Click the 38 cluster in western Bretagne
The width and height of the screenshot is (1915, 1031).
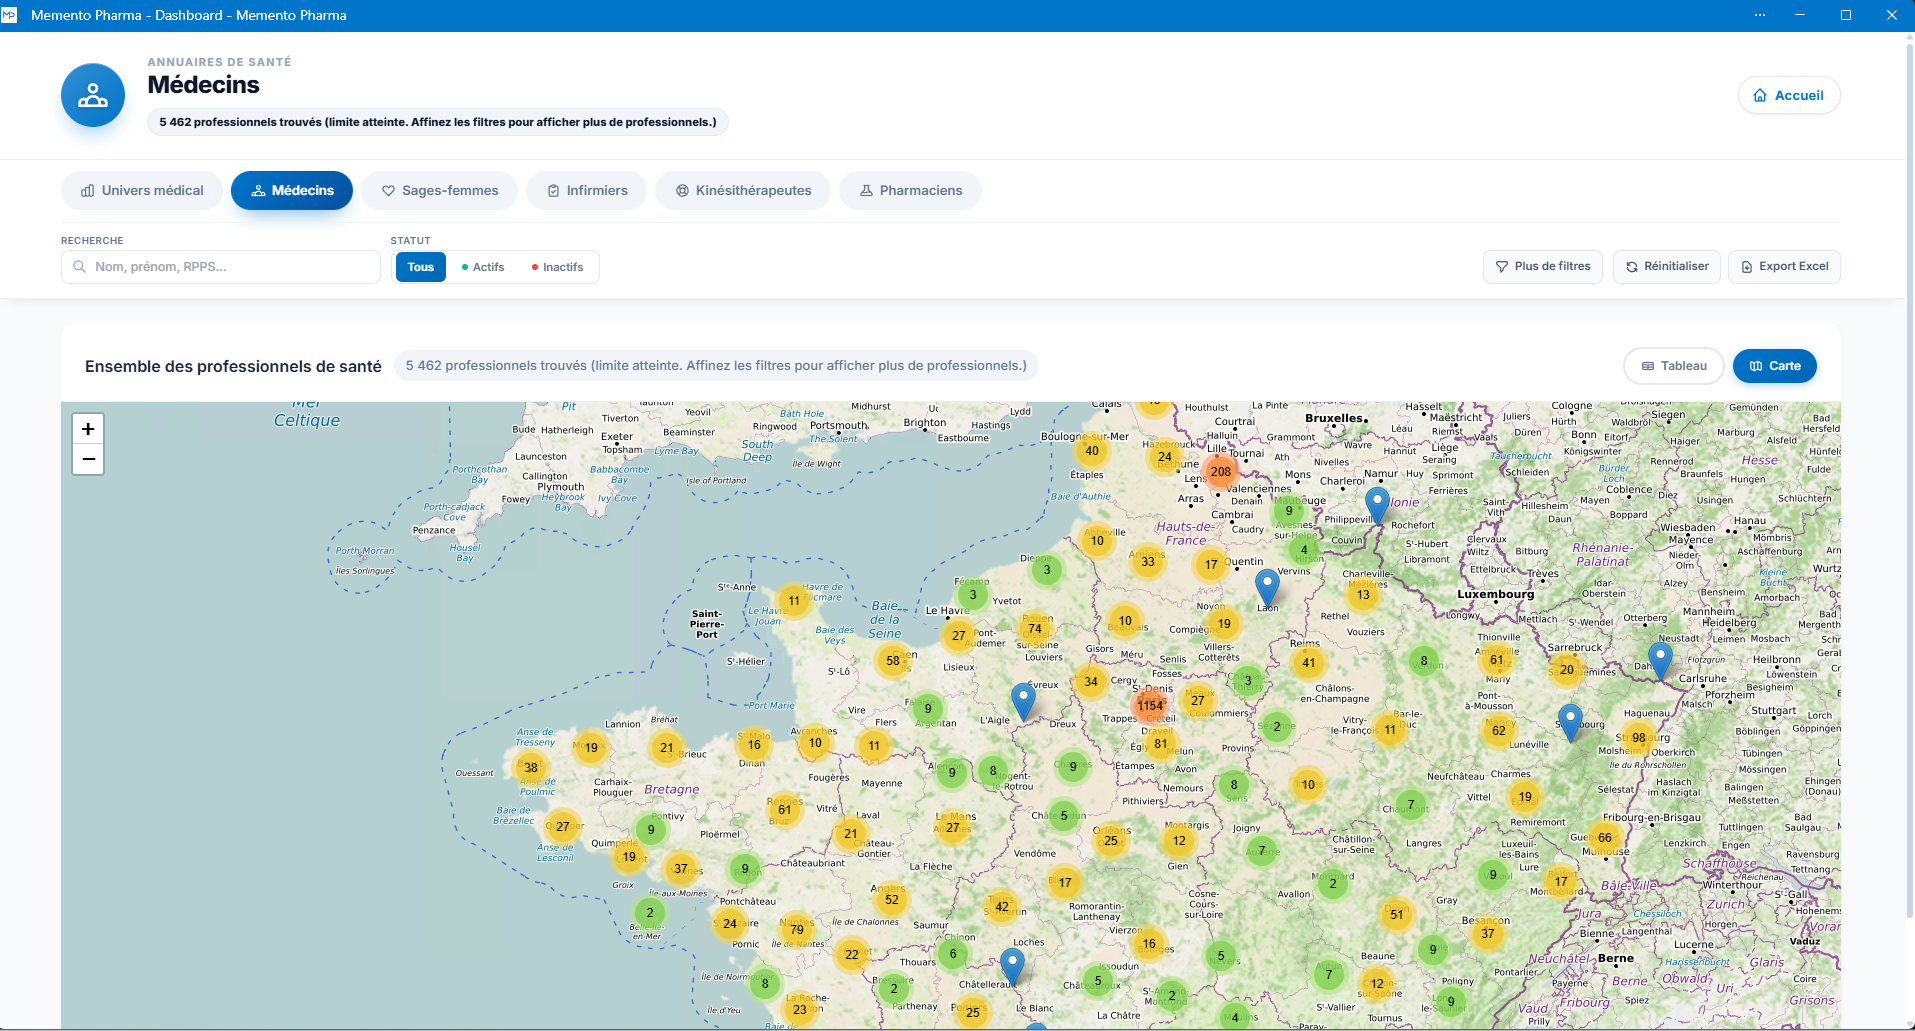pos(531,768)
